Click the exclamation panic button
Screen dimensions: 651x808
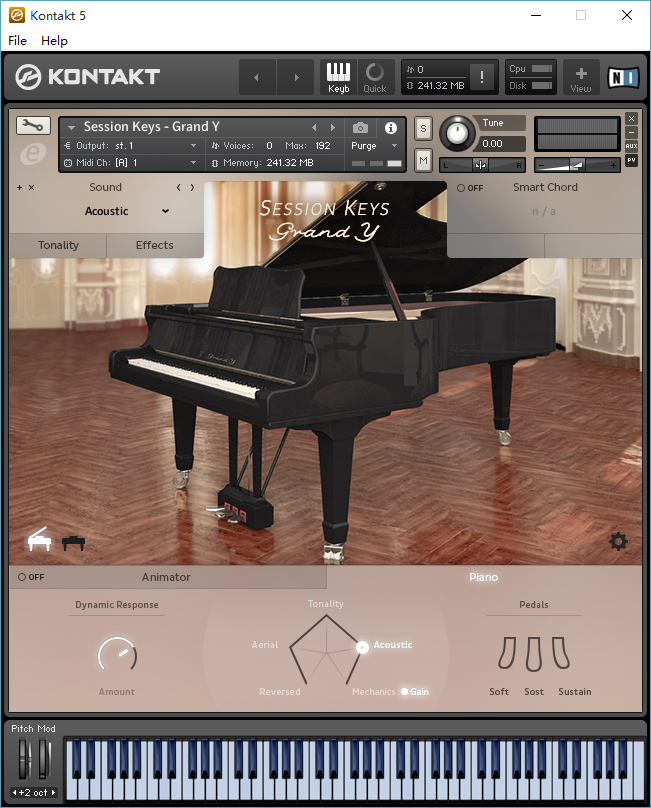pyautogui.click(x=482, y=77)
